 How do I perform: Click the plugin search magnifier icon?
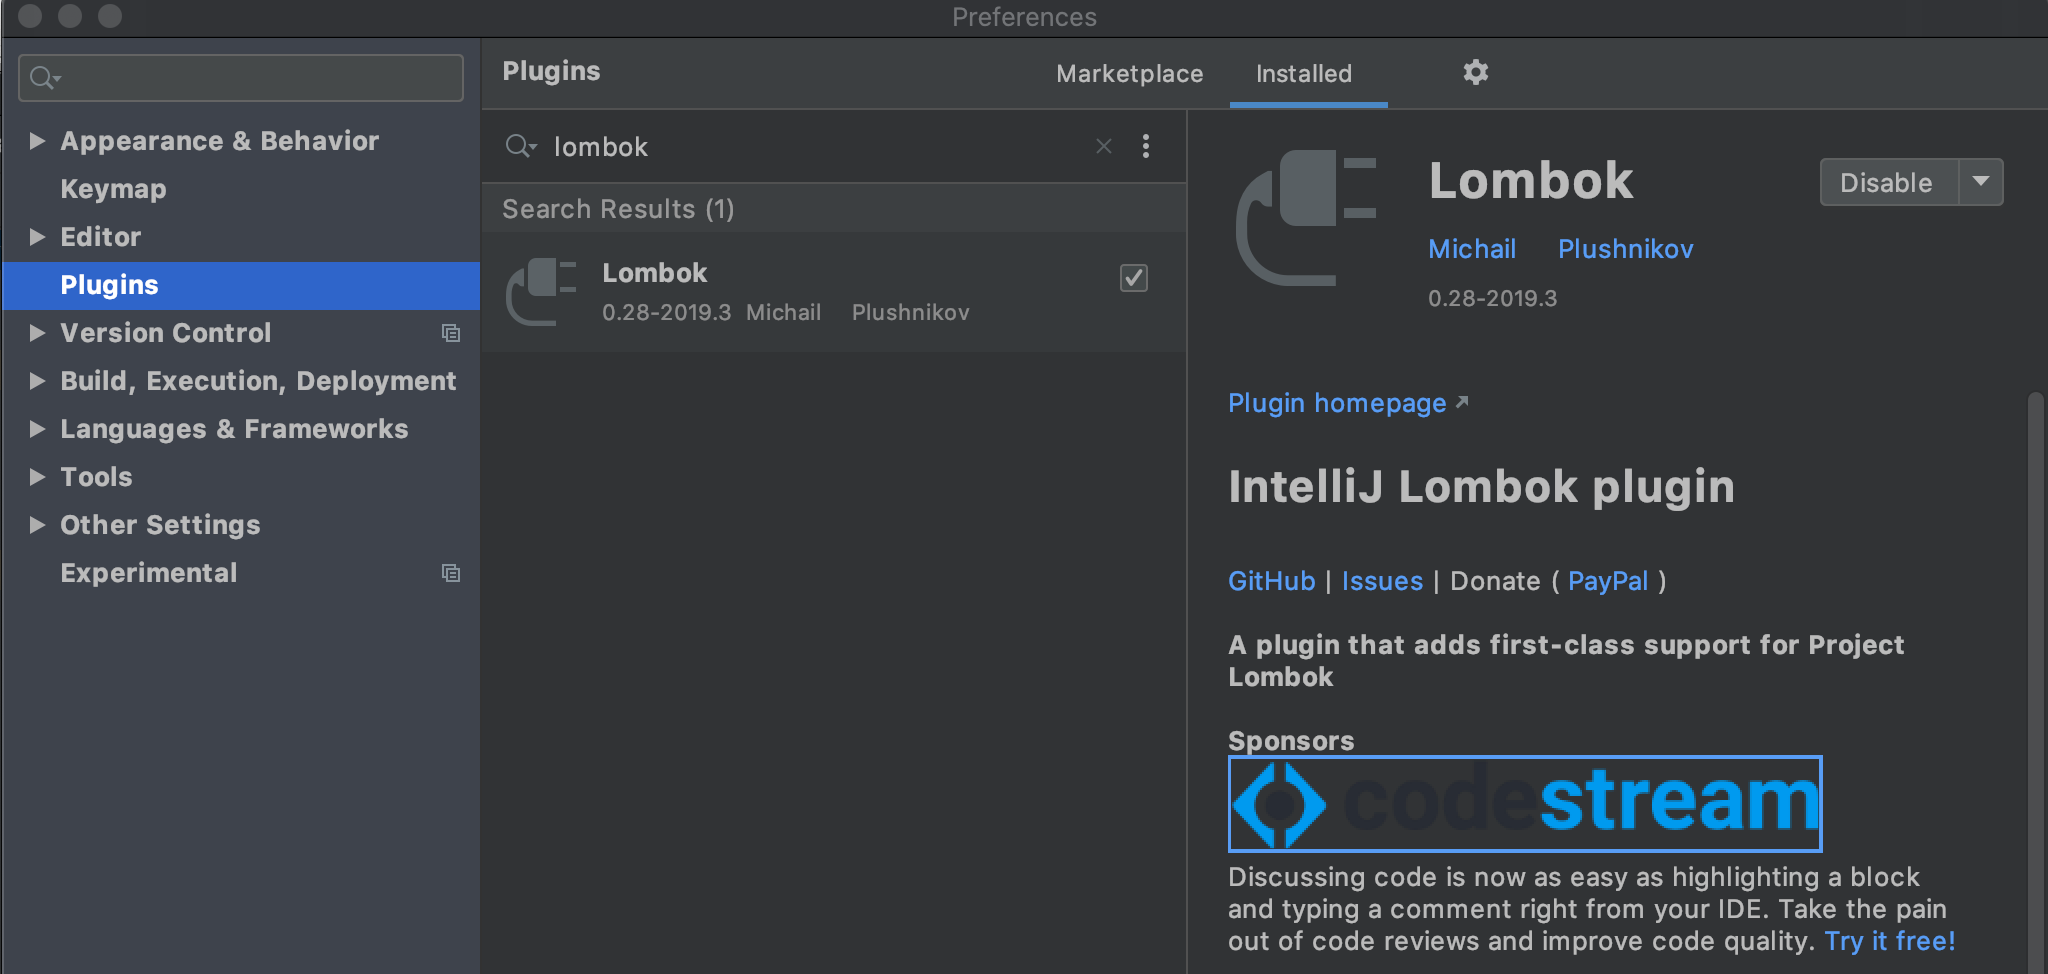coord(520,146)
